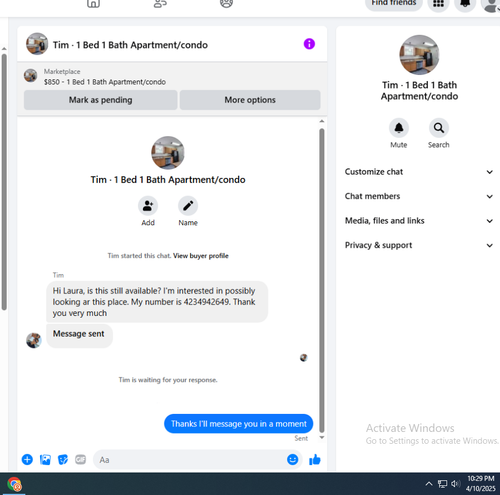500x495 pixels.
Task: Click the center chat profile photo
Action: (x=168, y=153)
